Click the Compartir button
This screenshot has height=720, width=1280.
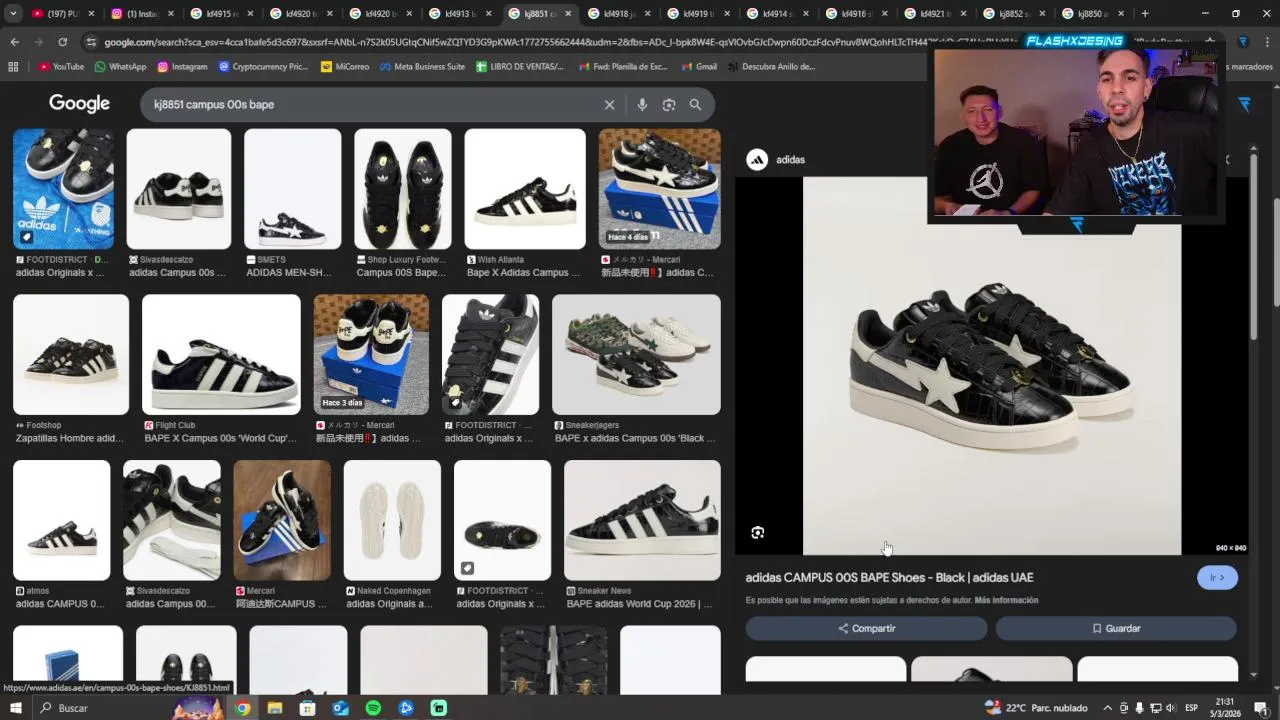click(867, 628)
